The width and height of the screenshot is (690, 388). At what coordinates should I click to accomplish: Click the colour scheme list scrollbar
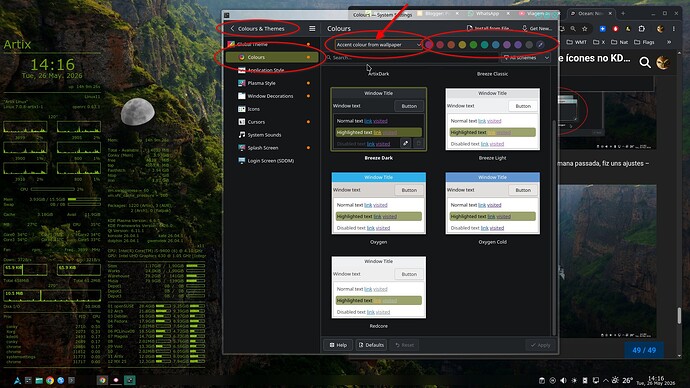(554, 228)
